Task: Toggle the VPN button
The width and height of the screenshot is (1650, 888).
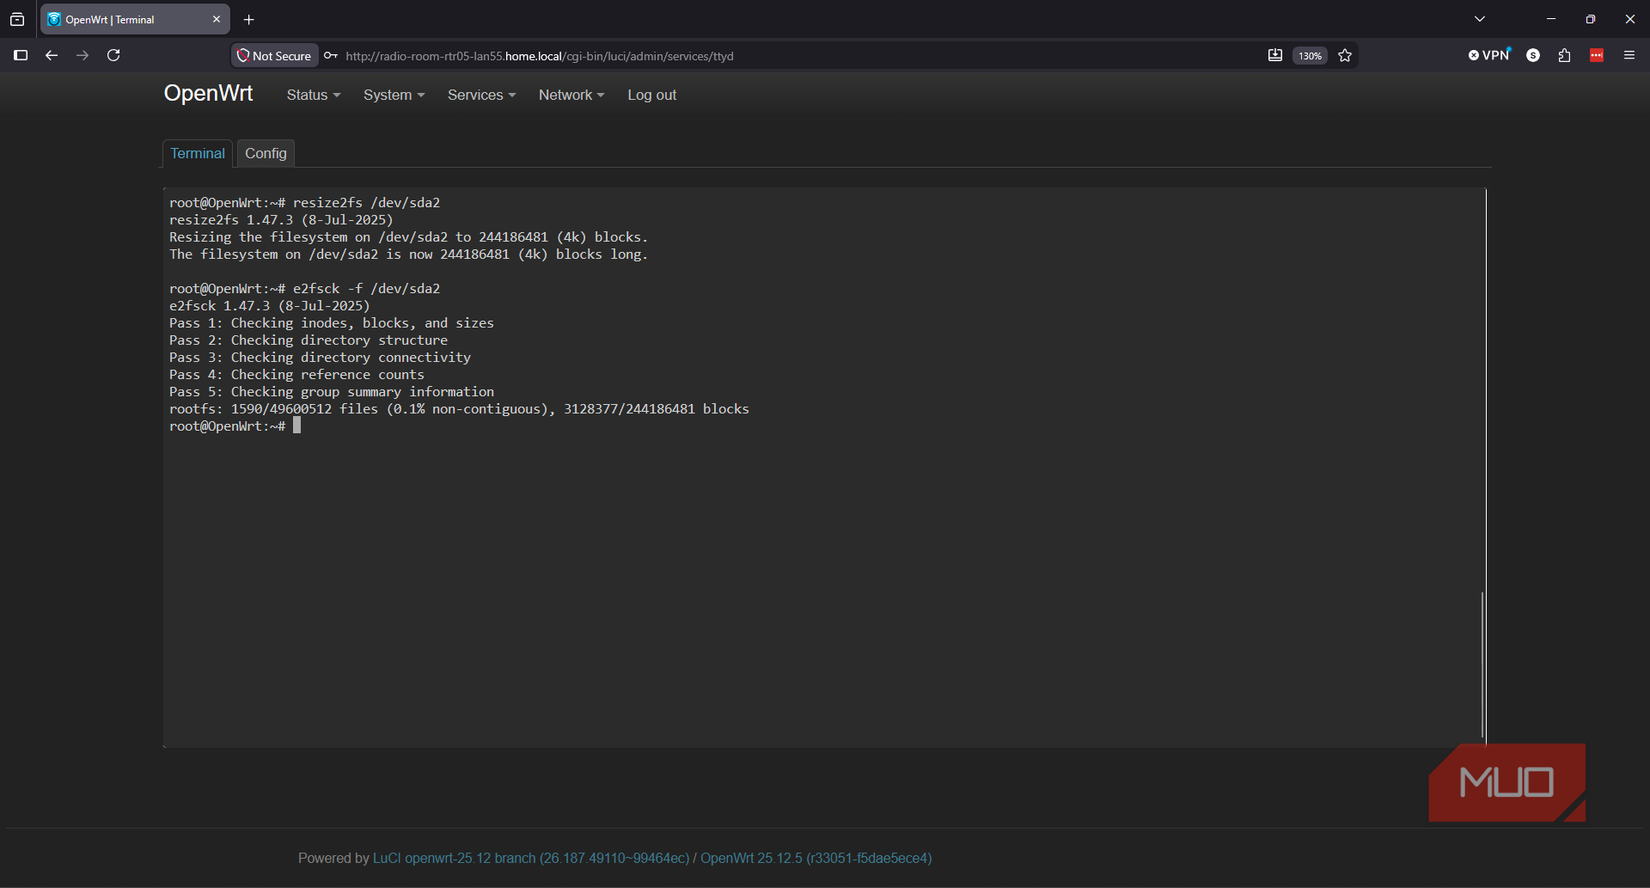Action: coord(1489,56)
